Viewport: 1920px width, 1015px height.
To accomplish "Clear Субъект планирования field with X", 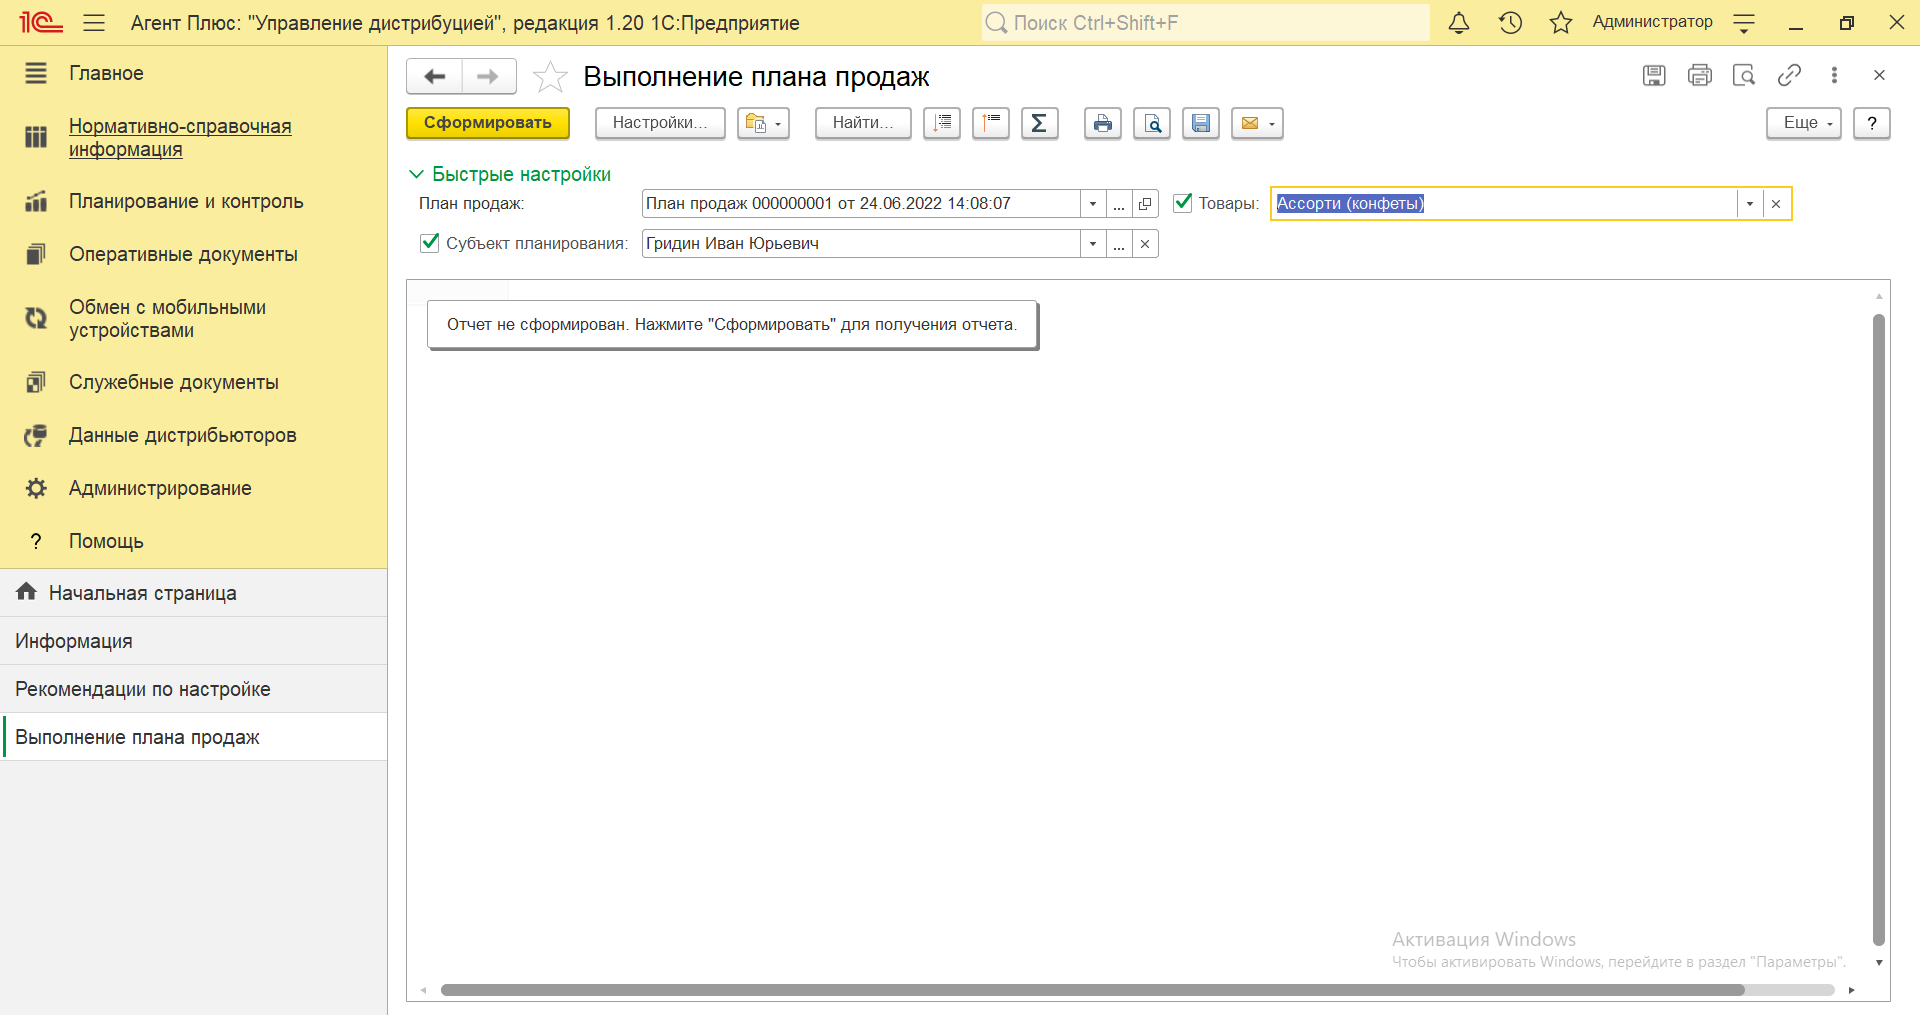I will (x=1145, y=244).
